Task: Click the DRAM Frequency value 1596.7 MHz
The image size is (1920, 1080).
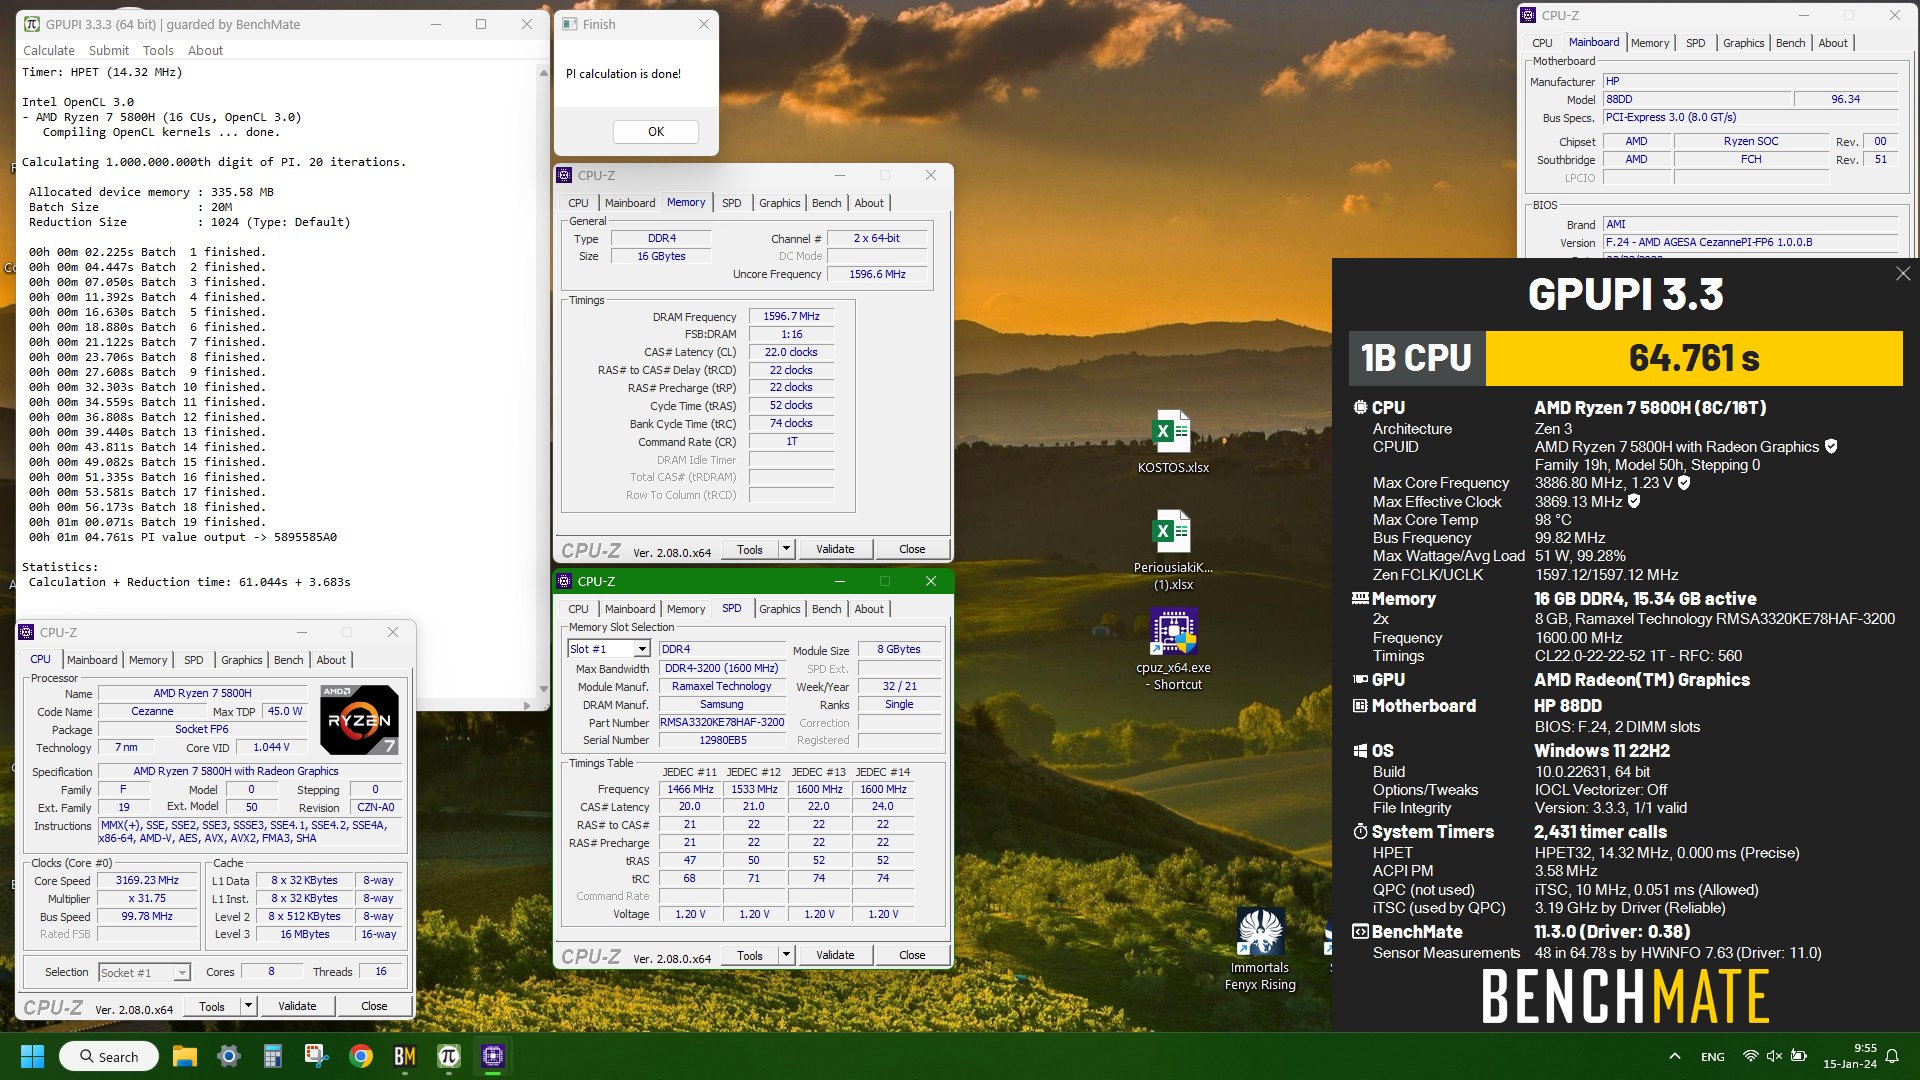Action: point(791,316)
